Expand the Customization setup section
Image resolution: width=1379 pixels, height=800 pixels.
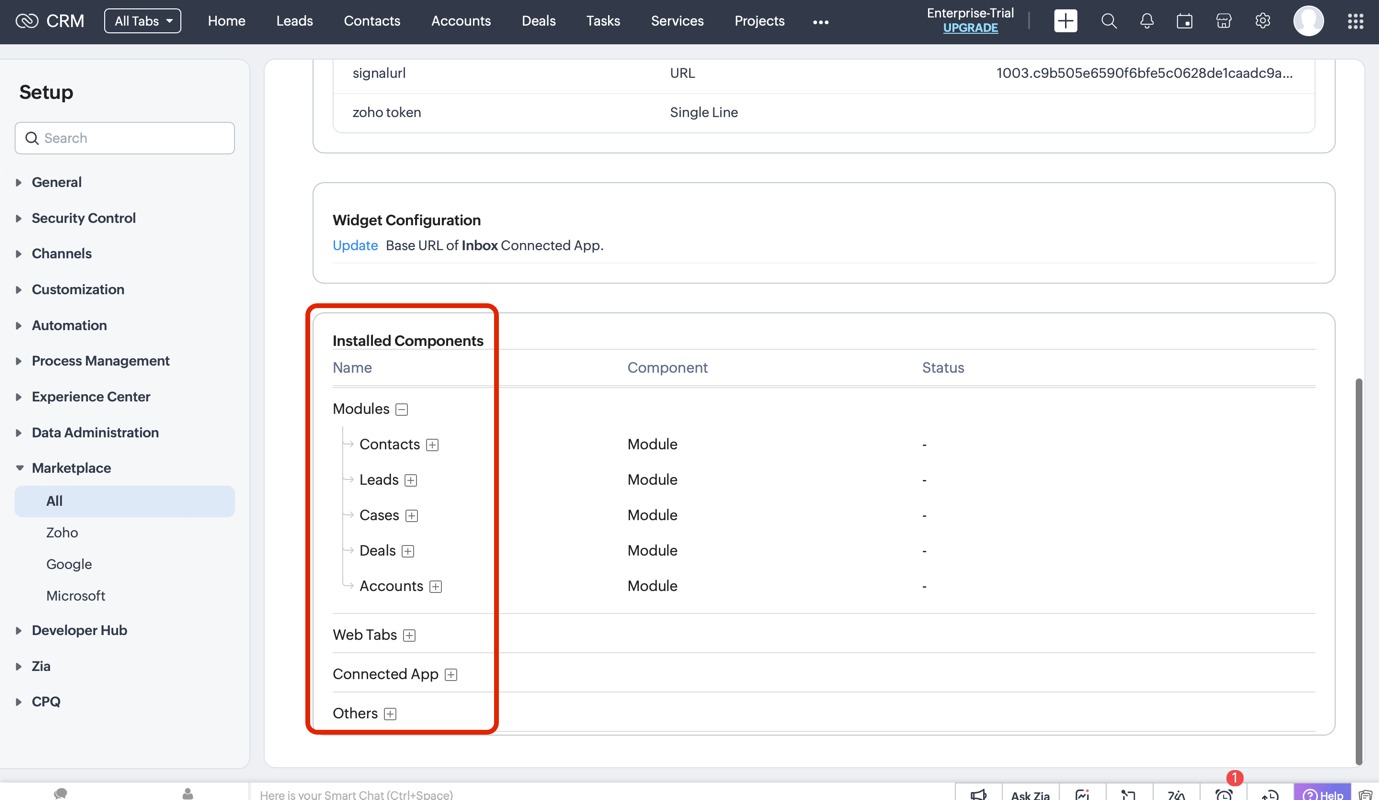tap(78, 289)
